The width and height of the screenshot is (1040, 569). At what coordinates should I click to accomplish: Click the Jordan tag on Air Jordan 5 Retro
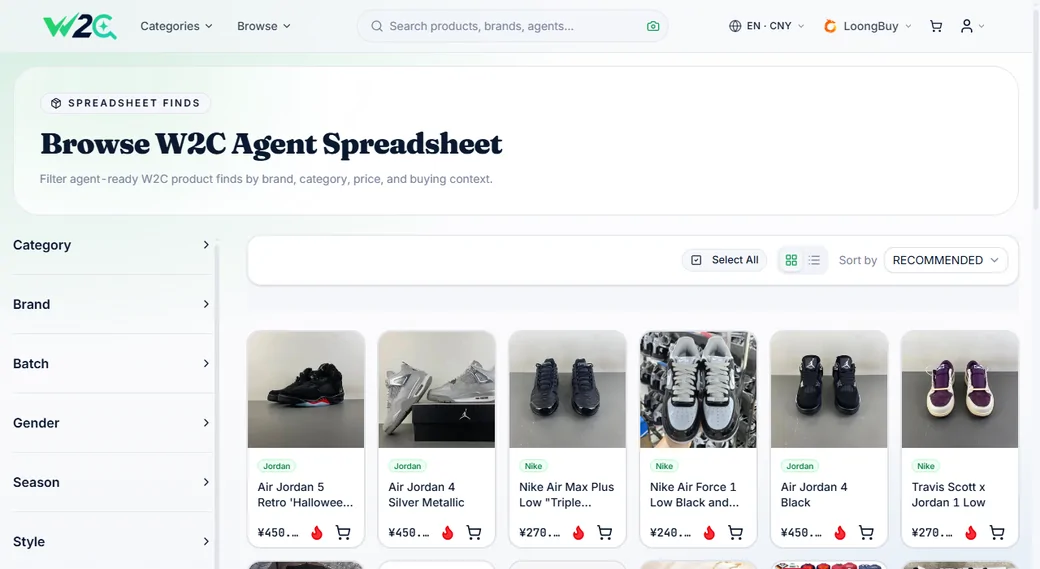click(277, 466)
